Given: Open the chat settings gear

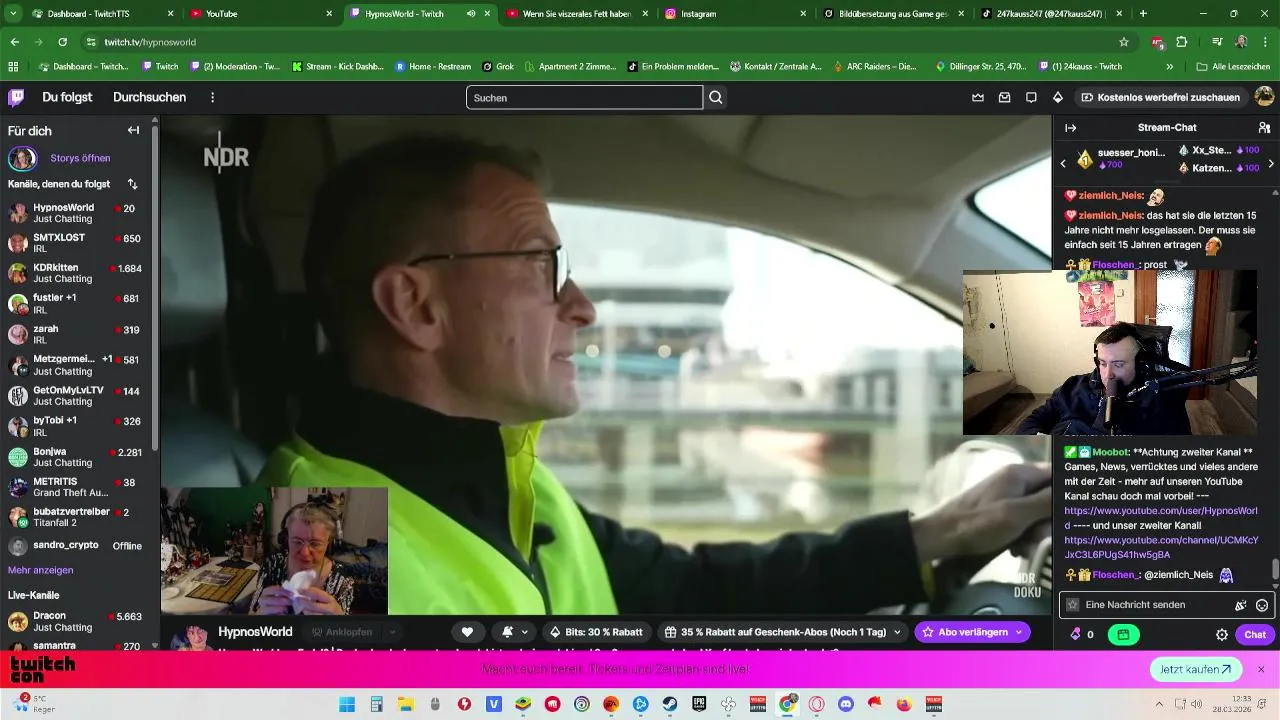Looking at the screenshot, I should tap(1222, 634).
